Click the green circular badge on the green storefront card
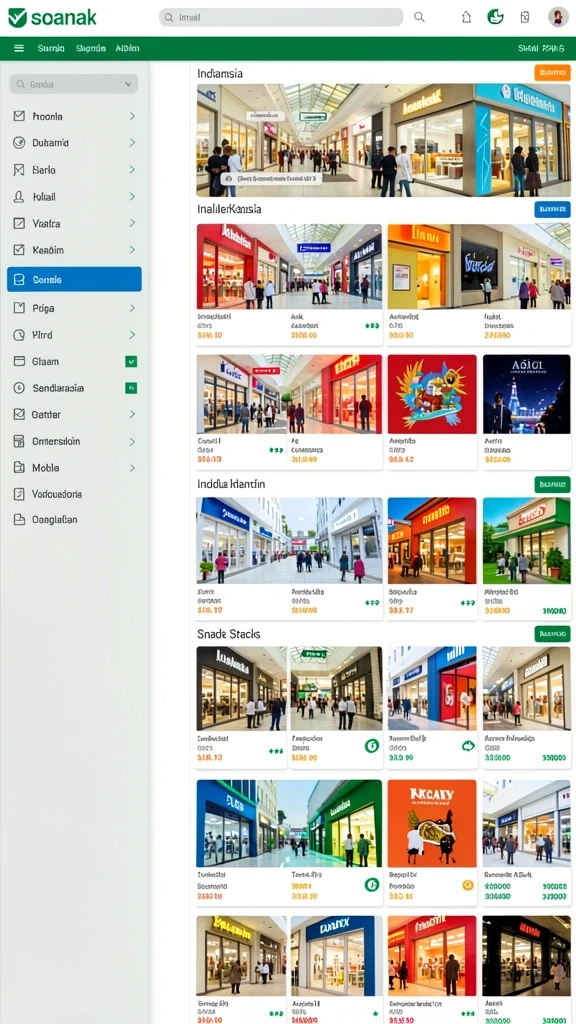This screenshot has width=576, height=1024. pos(372,885)
